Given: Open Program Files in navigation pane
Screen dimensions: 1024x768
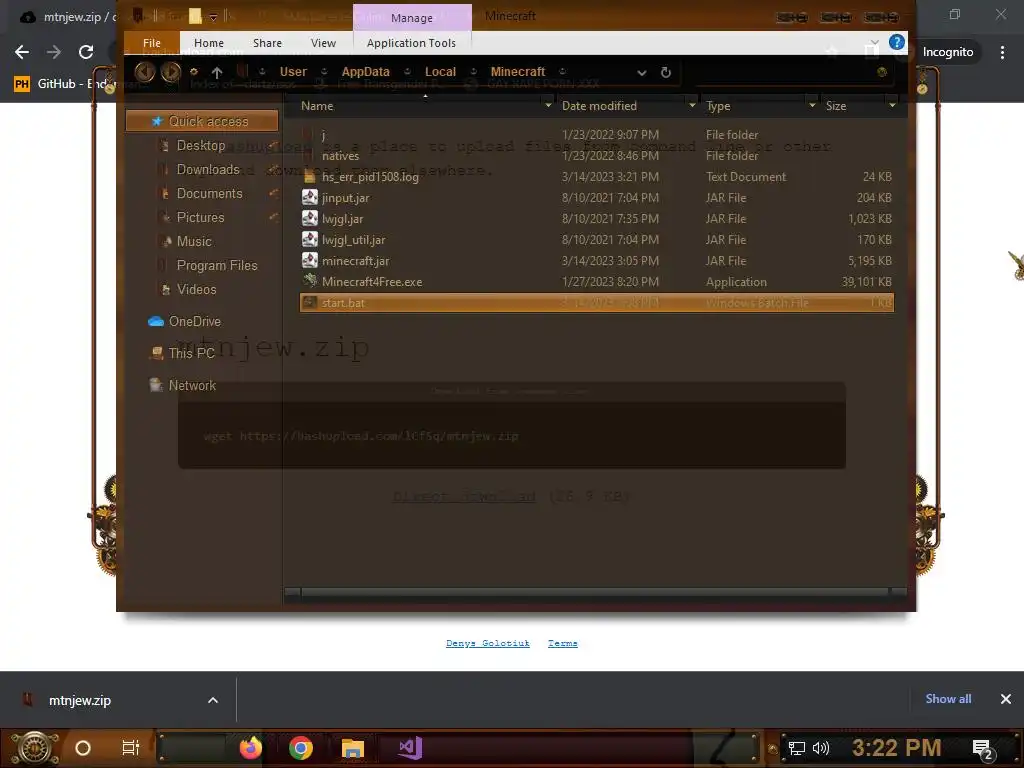Looking at the screenshot, I should (217, 265).
